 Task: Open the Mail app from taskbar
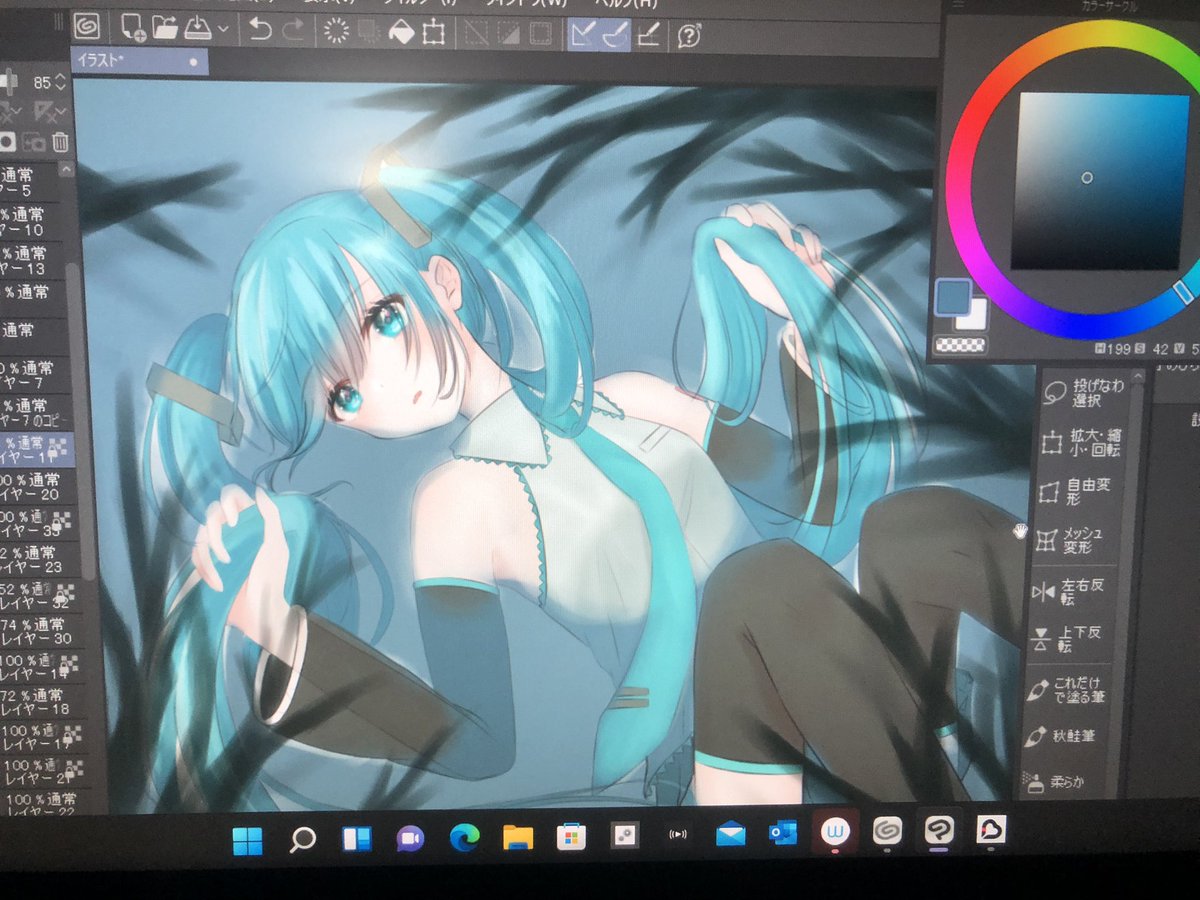(731, 833)
